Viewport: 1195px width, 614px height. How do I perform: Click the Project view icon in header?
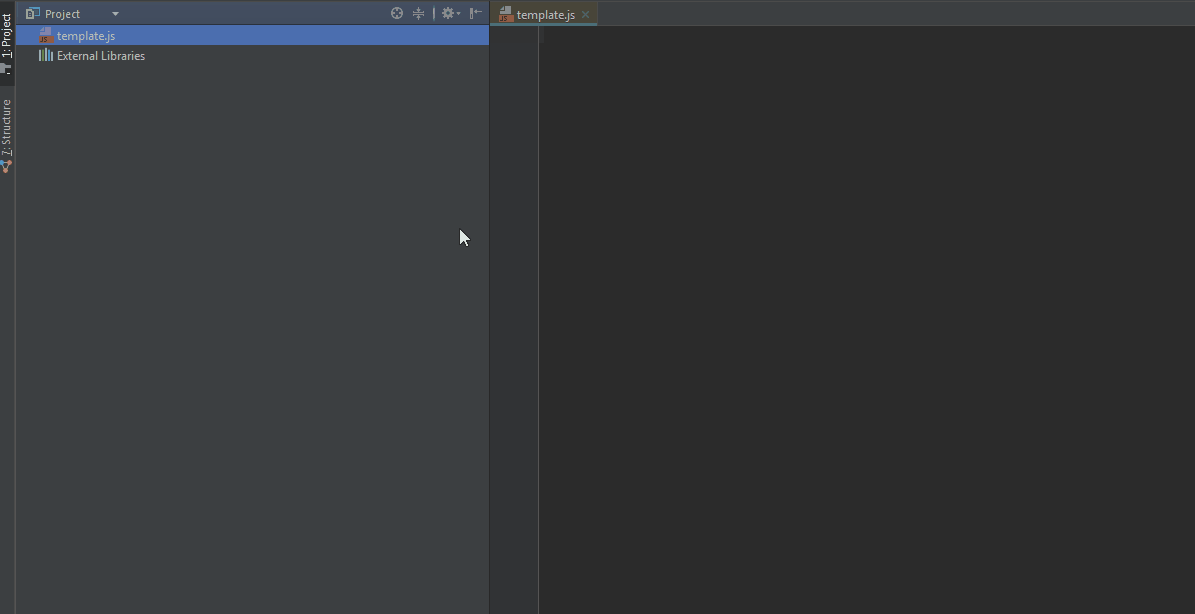tap(32, 14)
